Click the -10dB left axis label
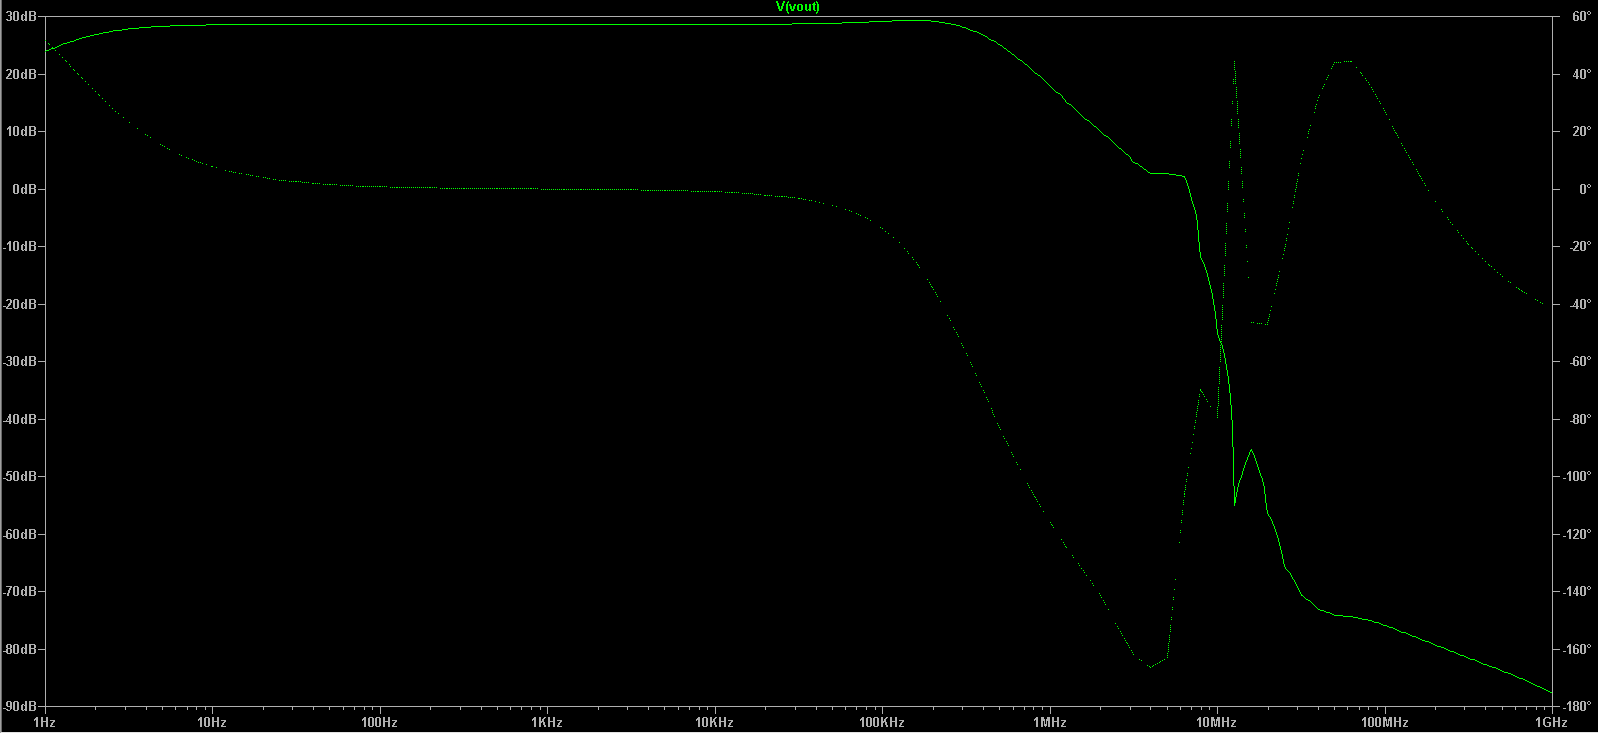The height and width of the screenshot is (734, 1598). point(19,247)
